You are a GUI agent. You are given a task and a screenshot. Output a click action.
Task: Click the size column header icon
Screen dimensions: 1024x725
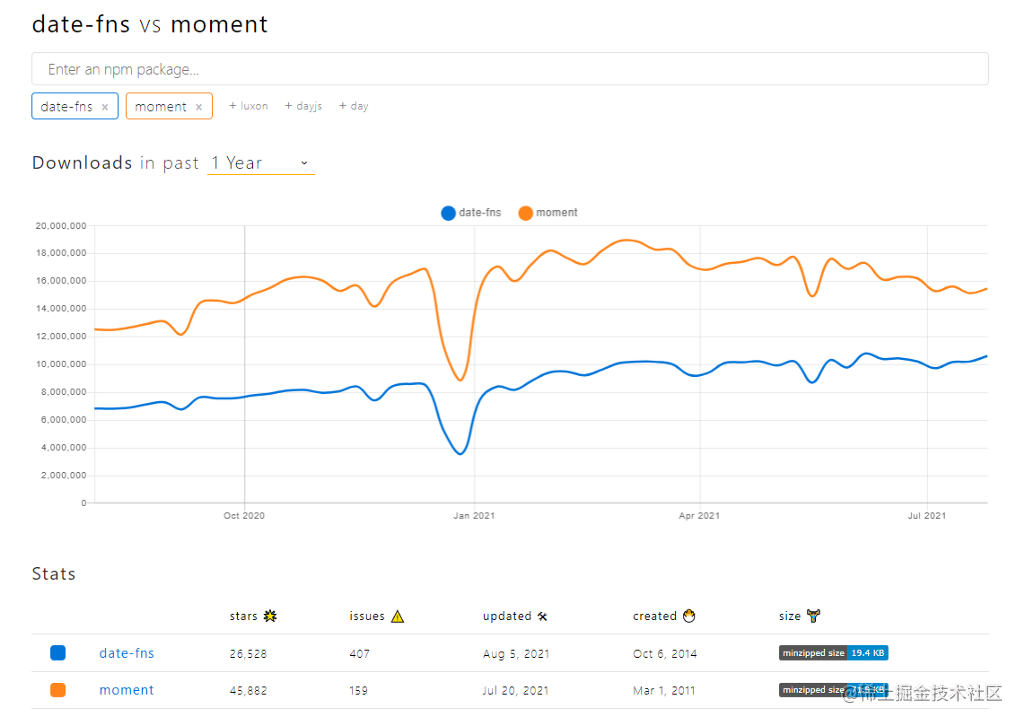coord(811,615)
